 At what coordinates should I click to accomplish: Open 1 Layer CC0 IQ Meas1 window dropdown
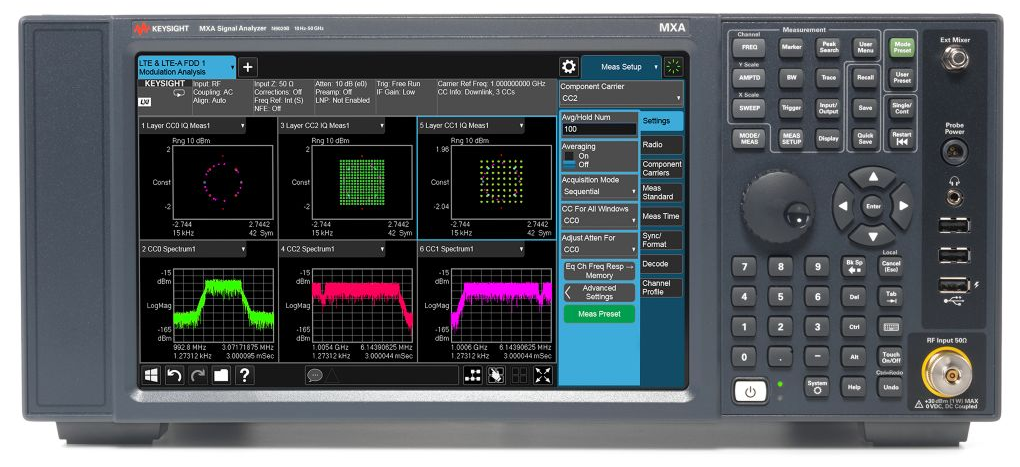click(x=193, y=125)
